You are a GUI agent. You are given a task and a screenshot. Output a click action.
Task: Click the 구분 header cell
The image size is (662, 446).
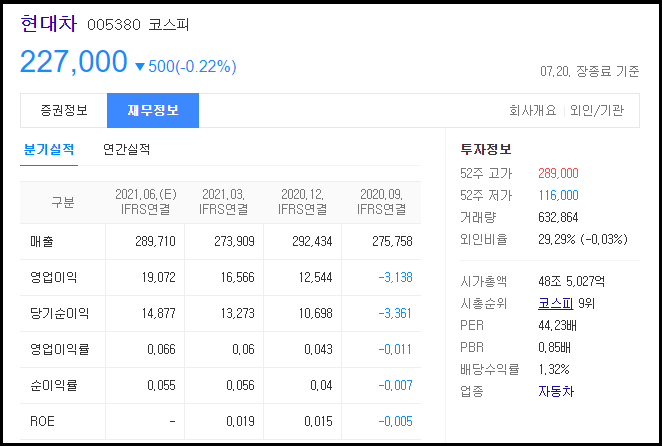pyautogui.click(x=62, y=202)
